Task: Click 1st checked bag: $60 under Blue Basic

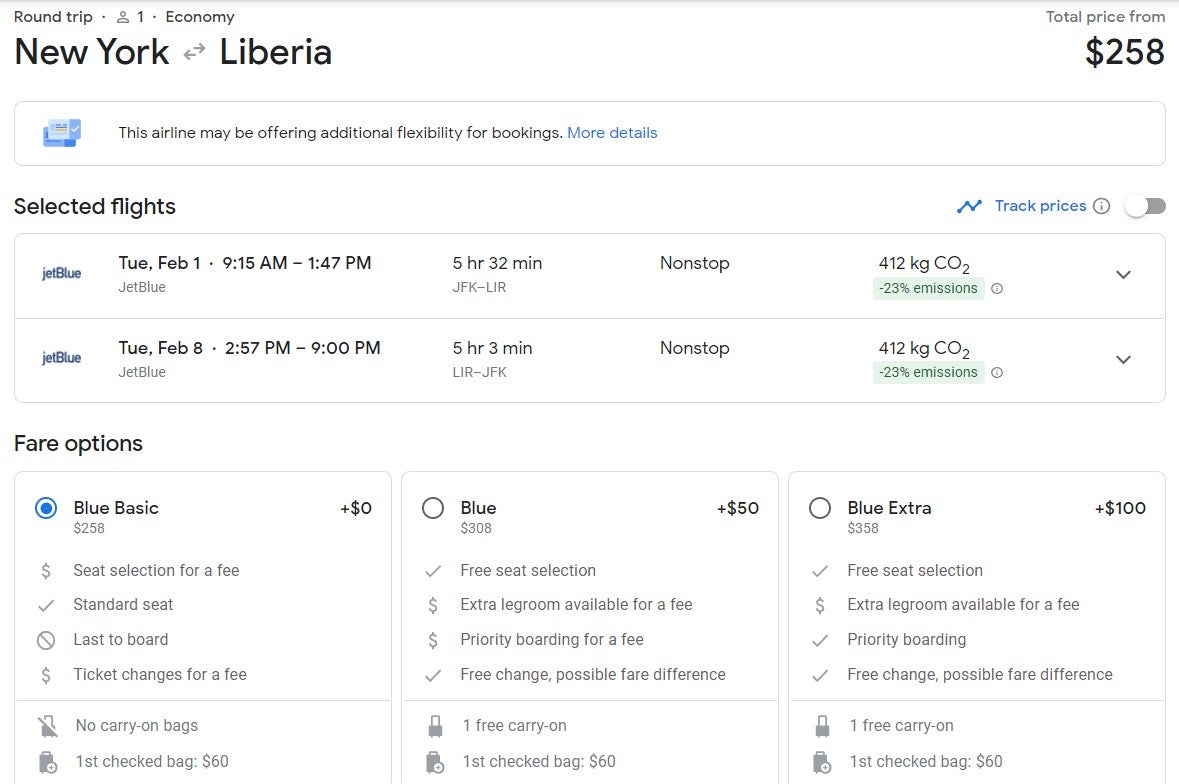Action: (152, 761)
